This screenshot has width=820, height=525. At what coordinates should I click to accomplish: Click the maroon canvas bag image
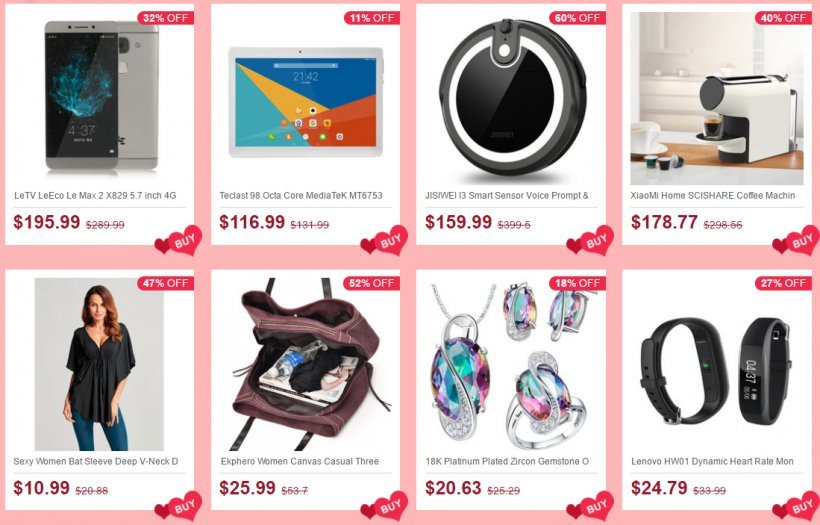pos(312,364)
